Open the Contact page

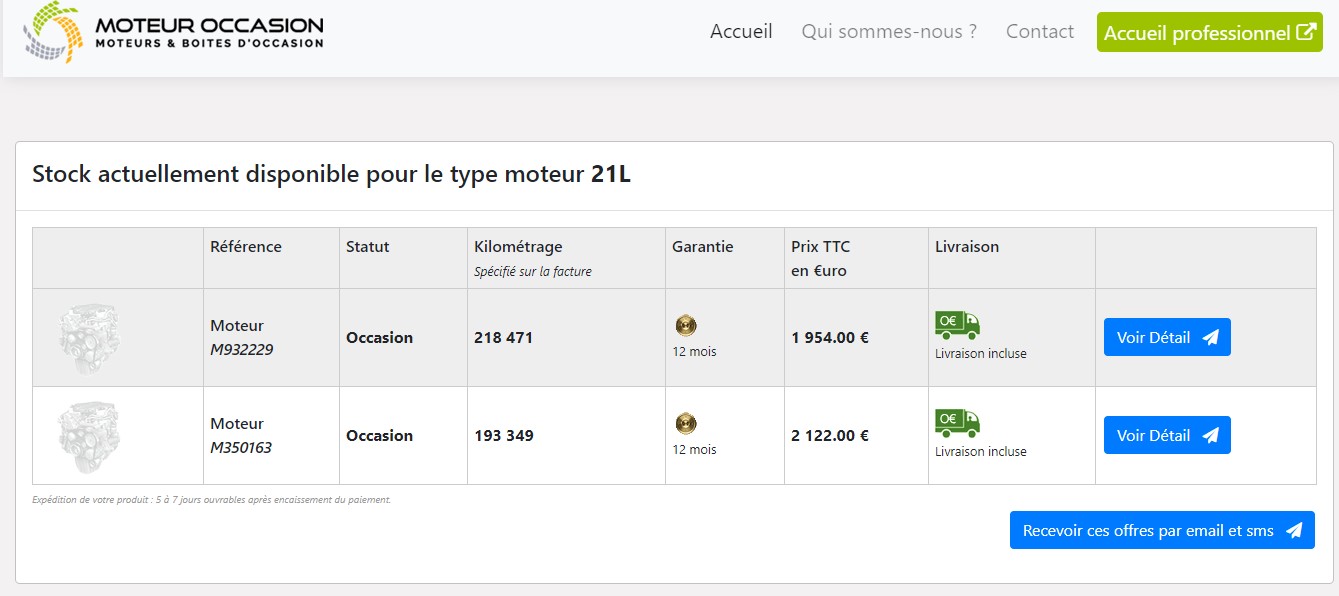(1040, 32)
